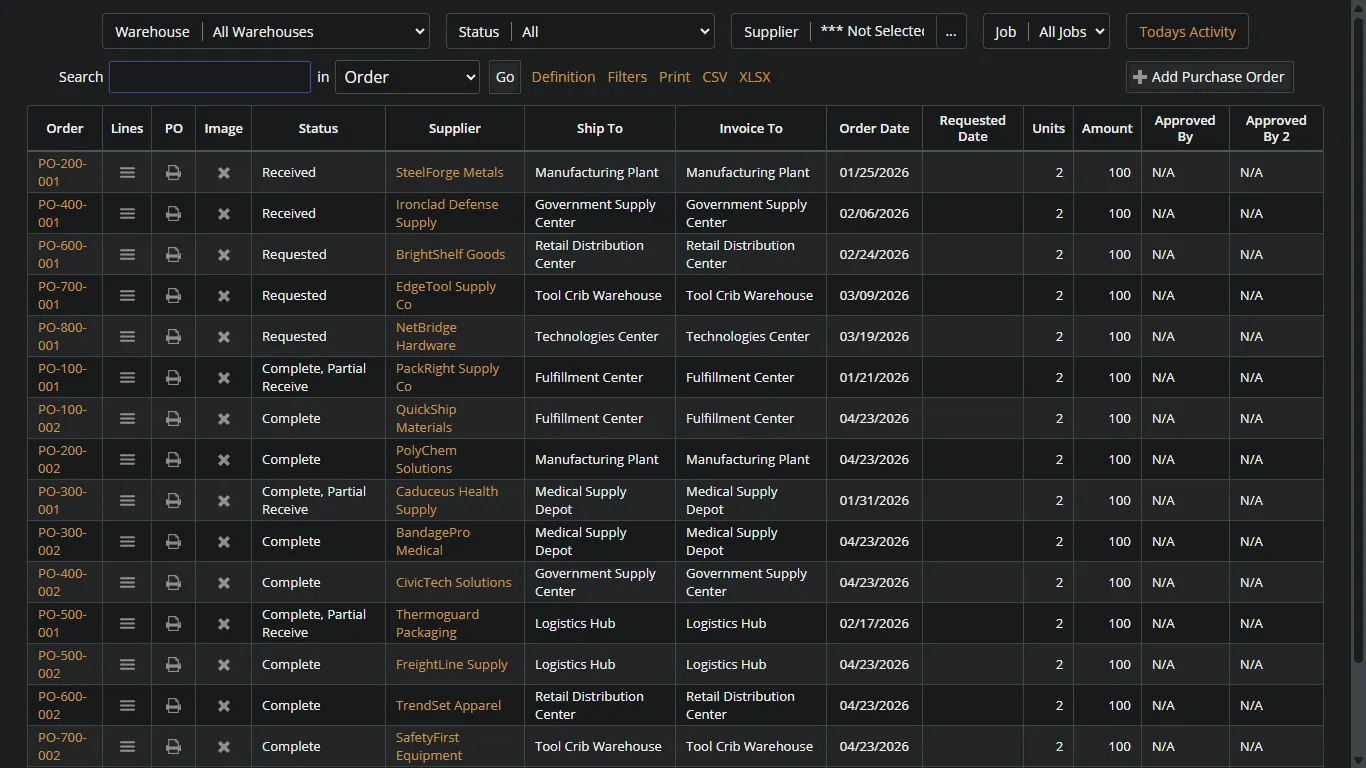Export list as XLSX
This screenshot has width=1366, height=768.
click(754, 77)
